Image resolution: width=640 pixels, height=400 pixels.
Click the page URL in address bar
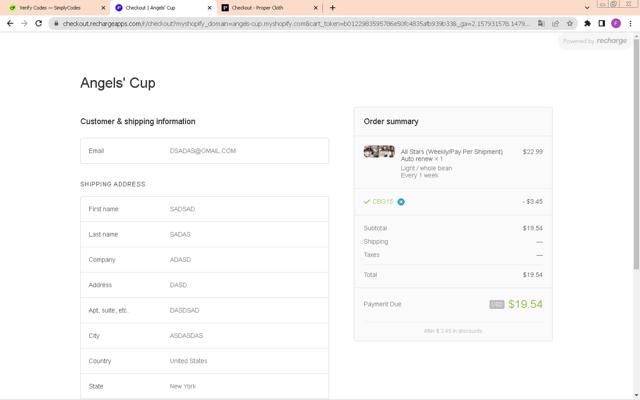click(x=296, y=24)
